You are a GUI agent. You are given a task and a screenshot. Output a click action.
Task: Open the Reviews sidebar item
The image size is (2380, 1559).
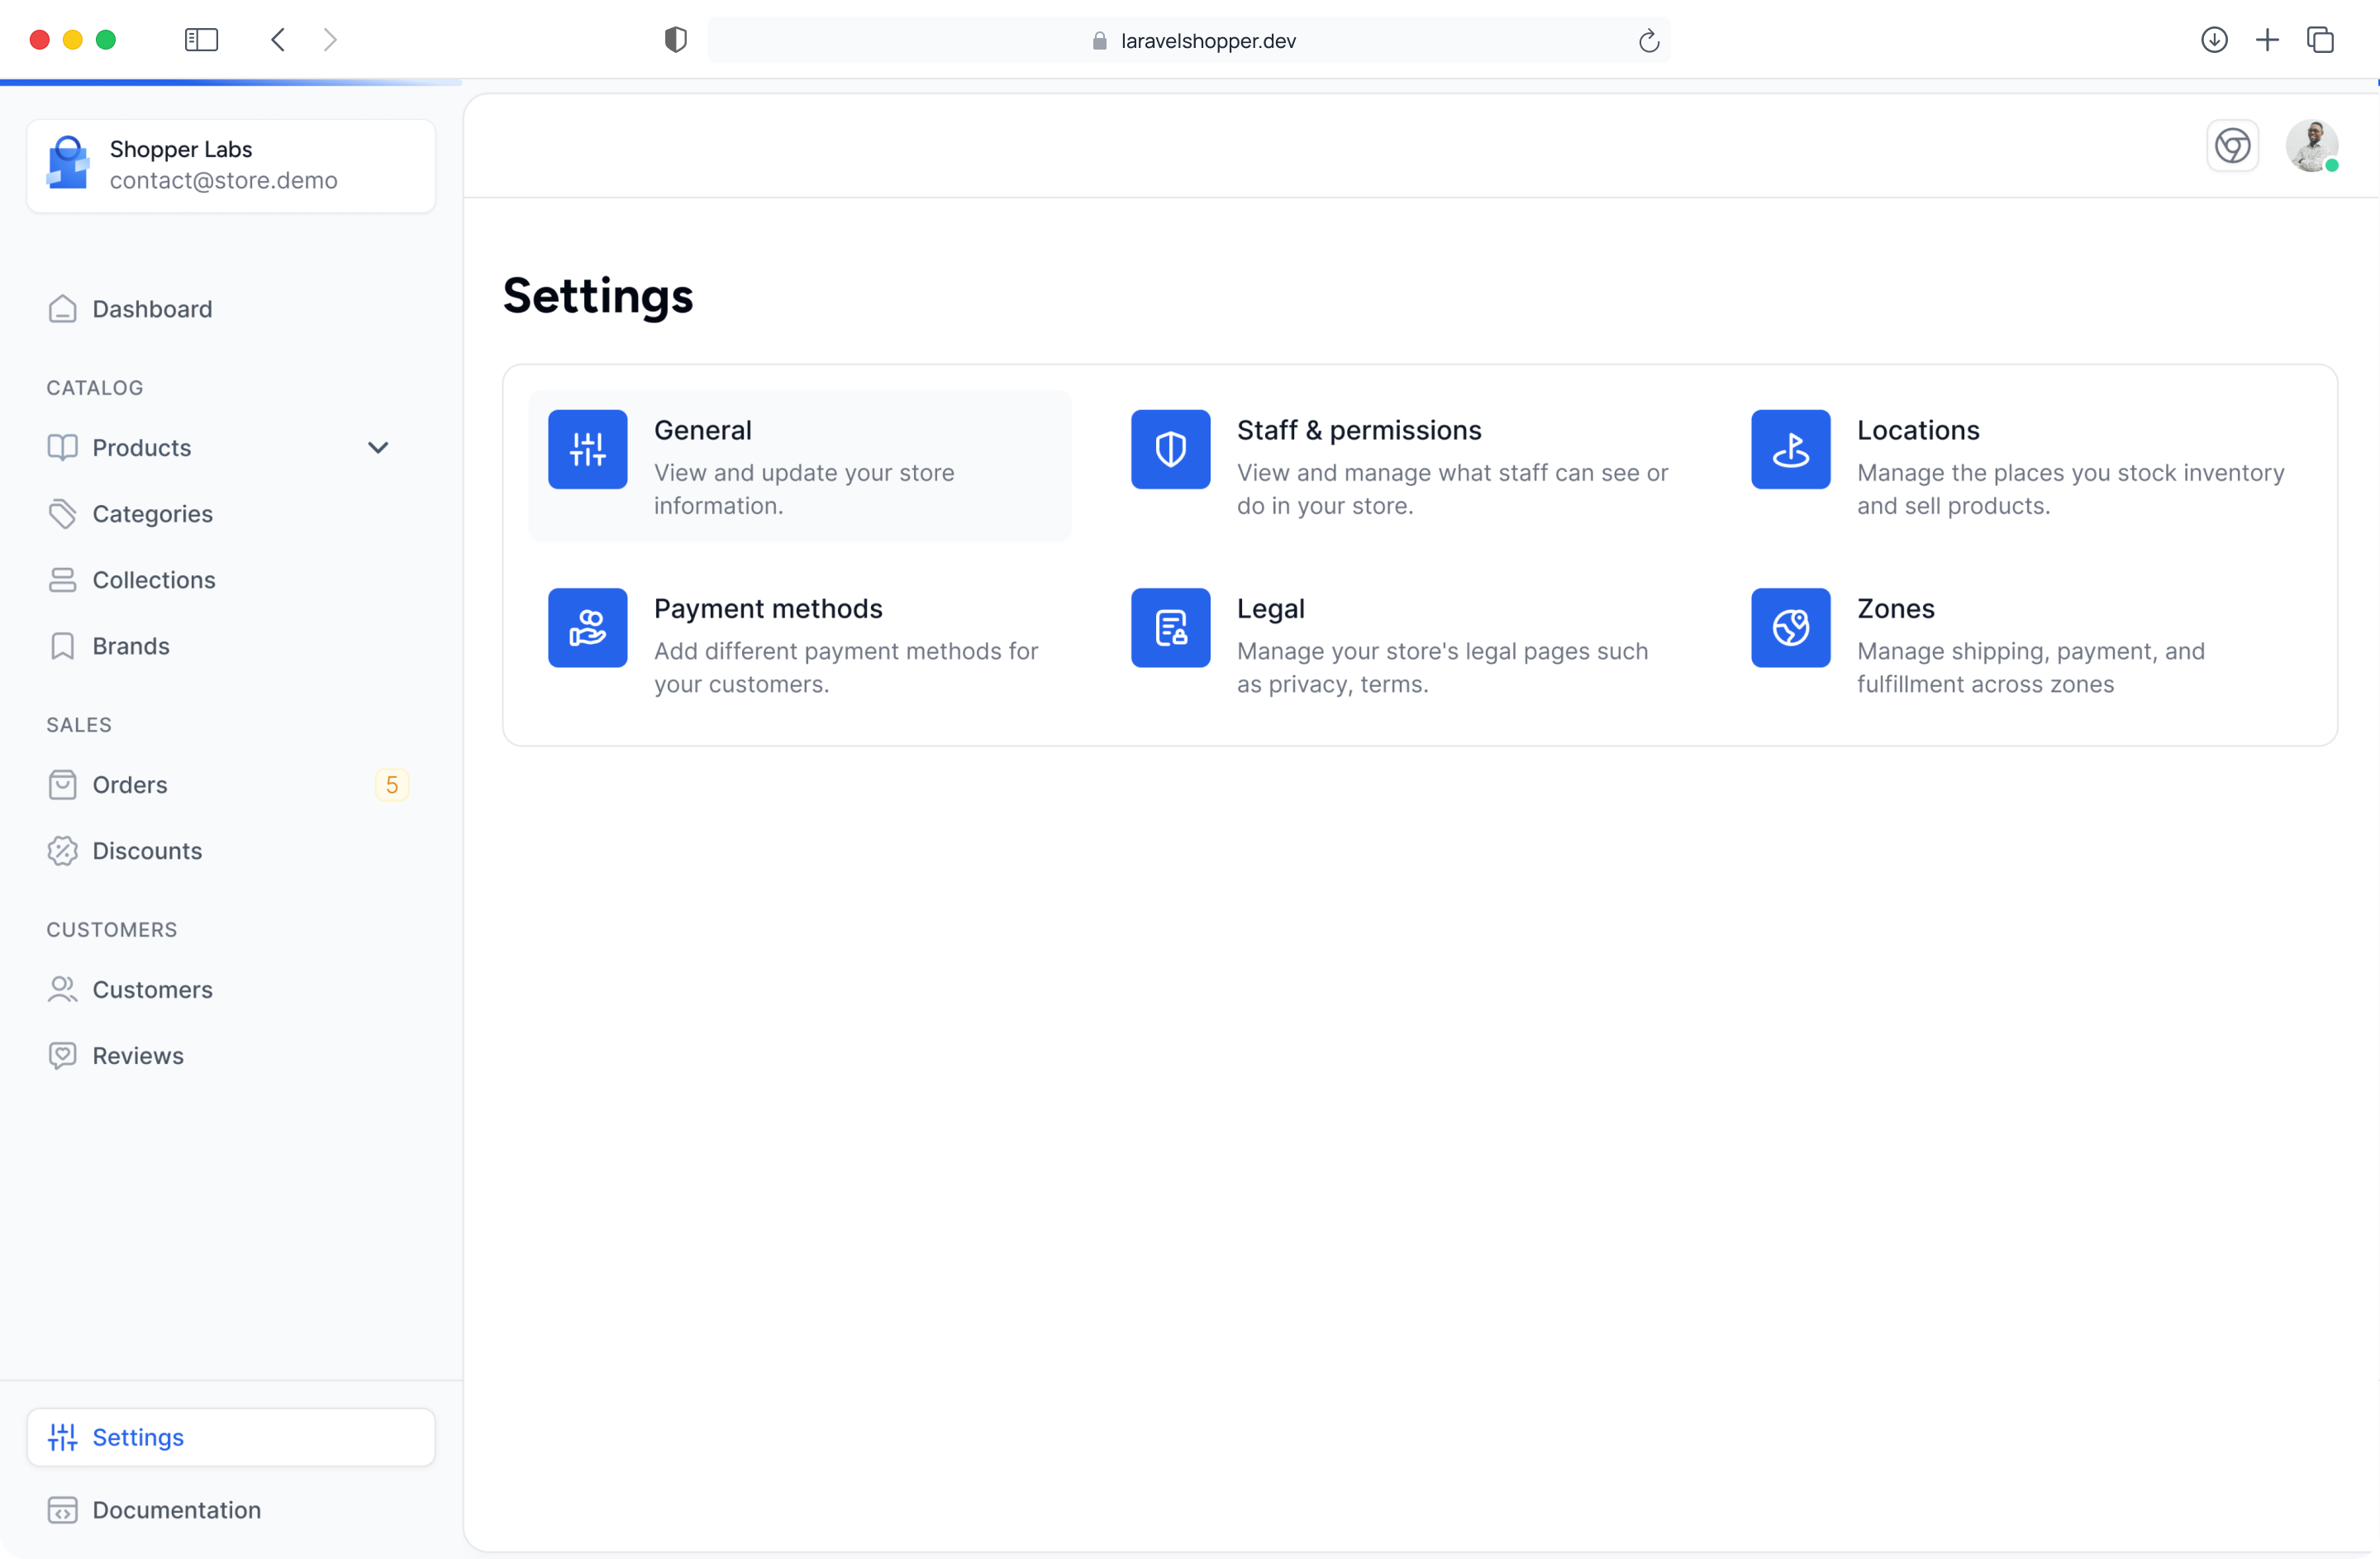(x=138, y=1056)
